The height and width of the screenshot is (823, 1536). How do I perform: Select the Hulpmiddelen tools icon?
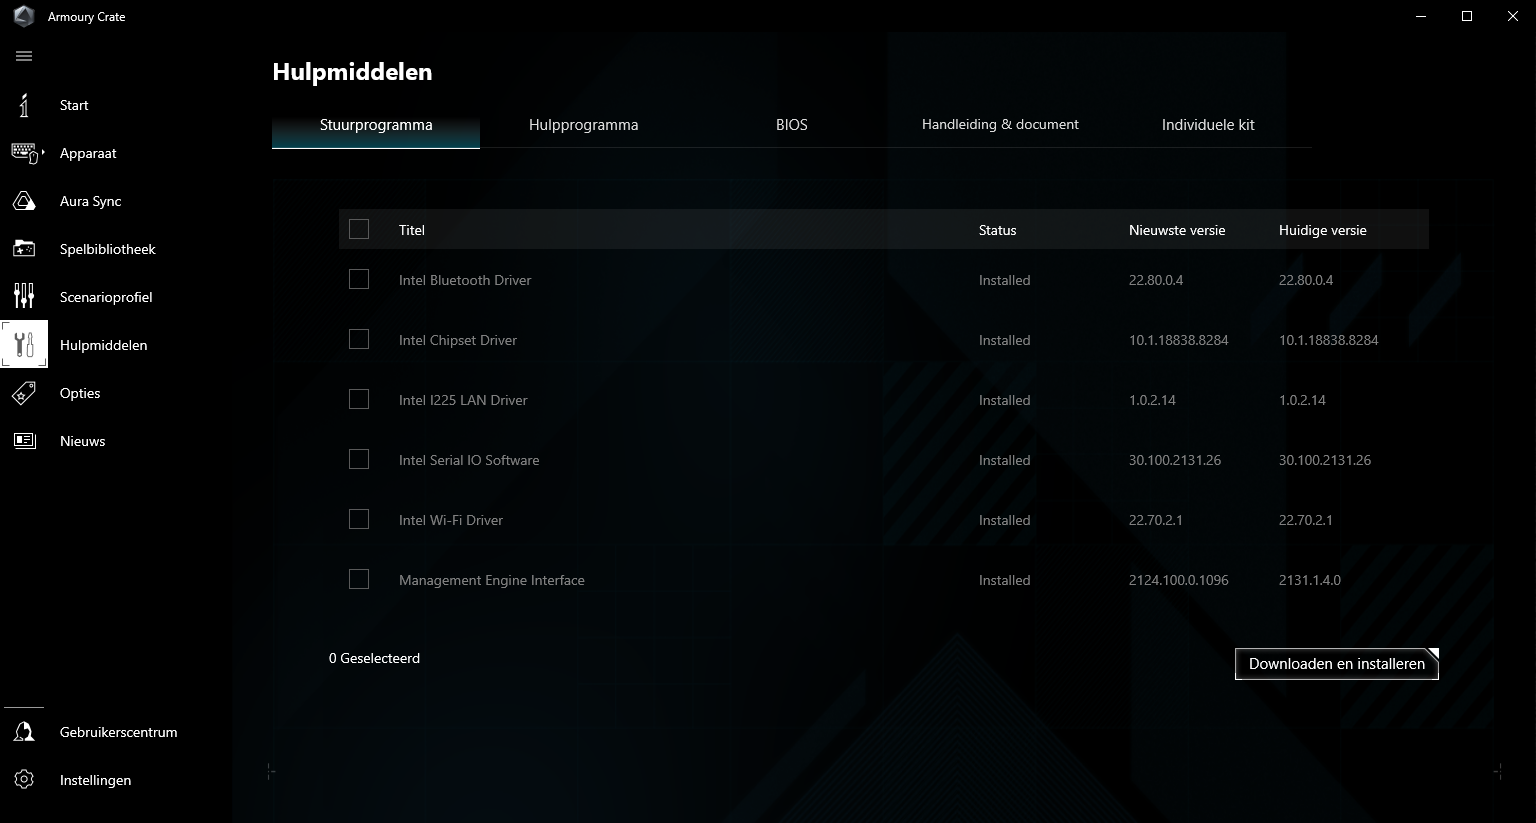[x=24, y=345]
